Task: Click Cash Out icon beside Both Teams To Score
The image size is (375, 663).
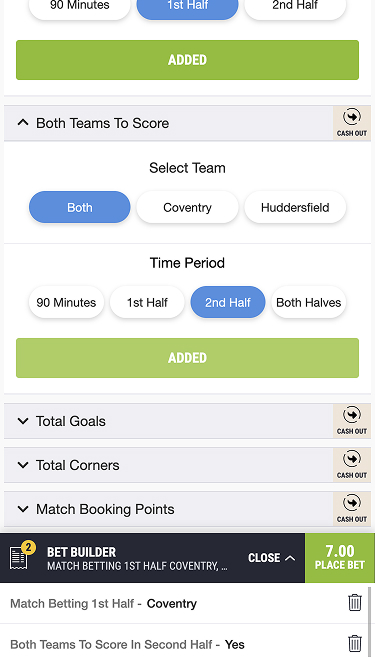Action: [352, 123]
